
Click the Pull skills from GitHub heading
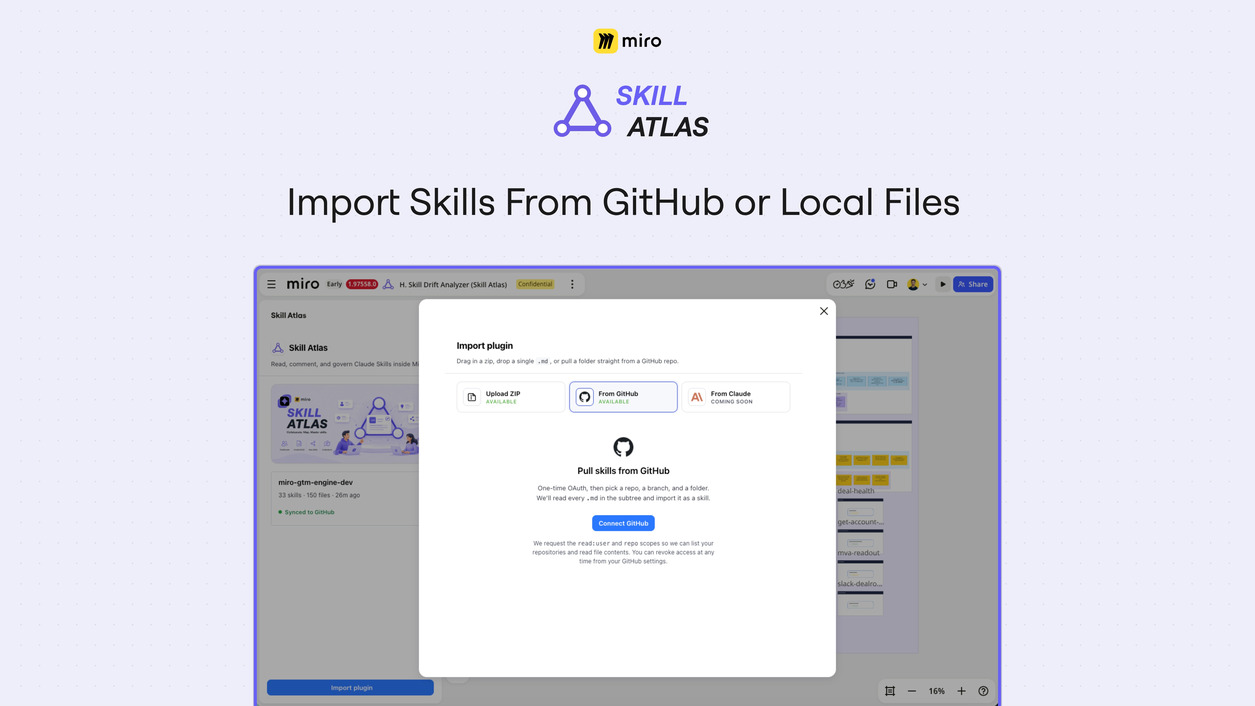623,471
